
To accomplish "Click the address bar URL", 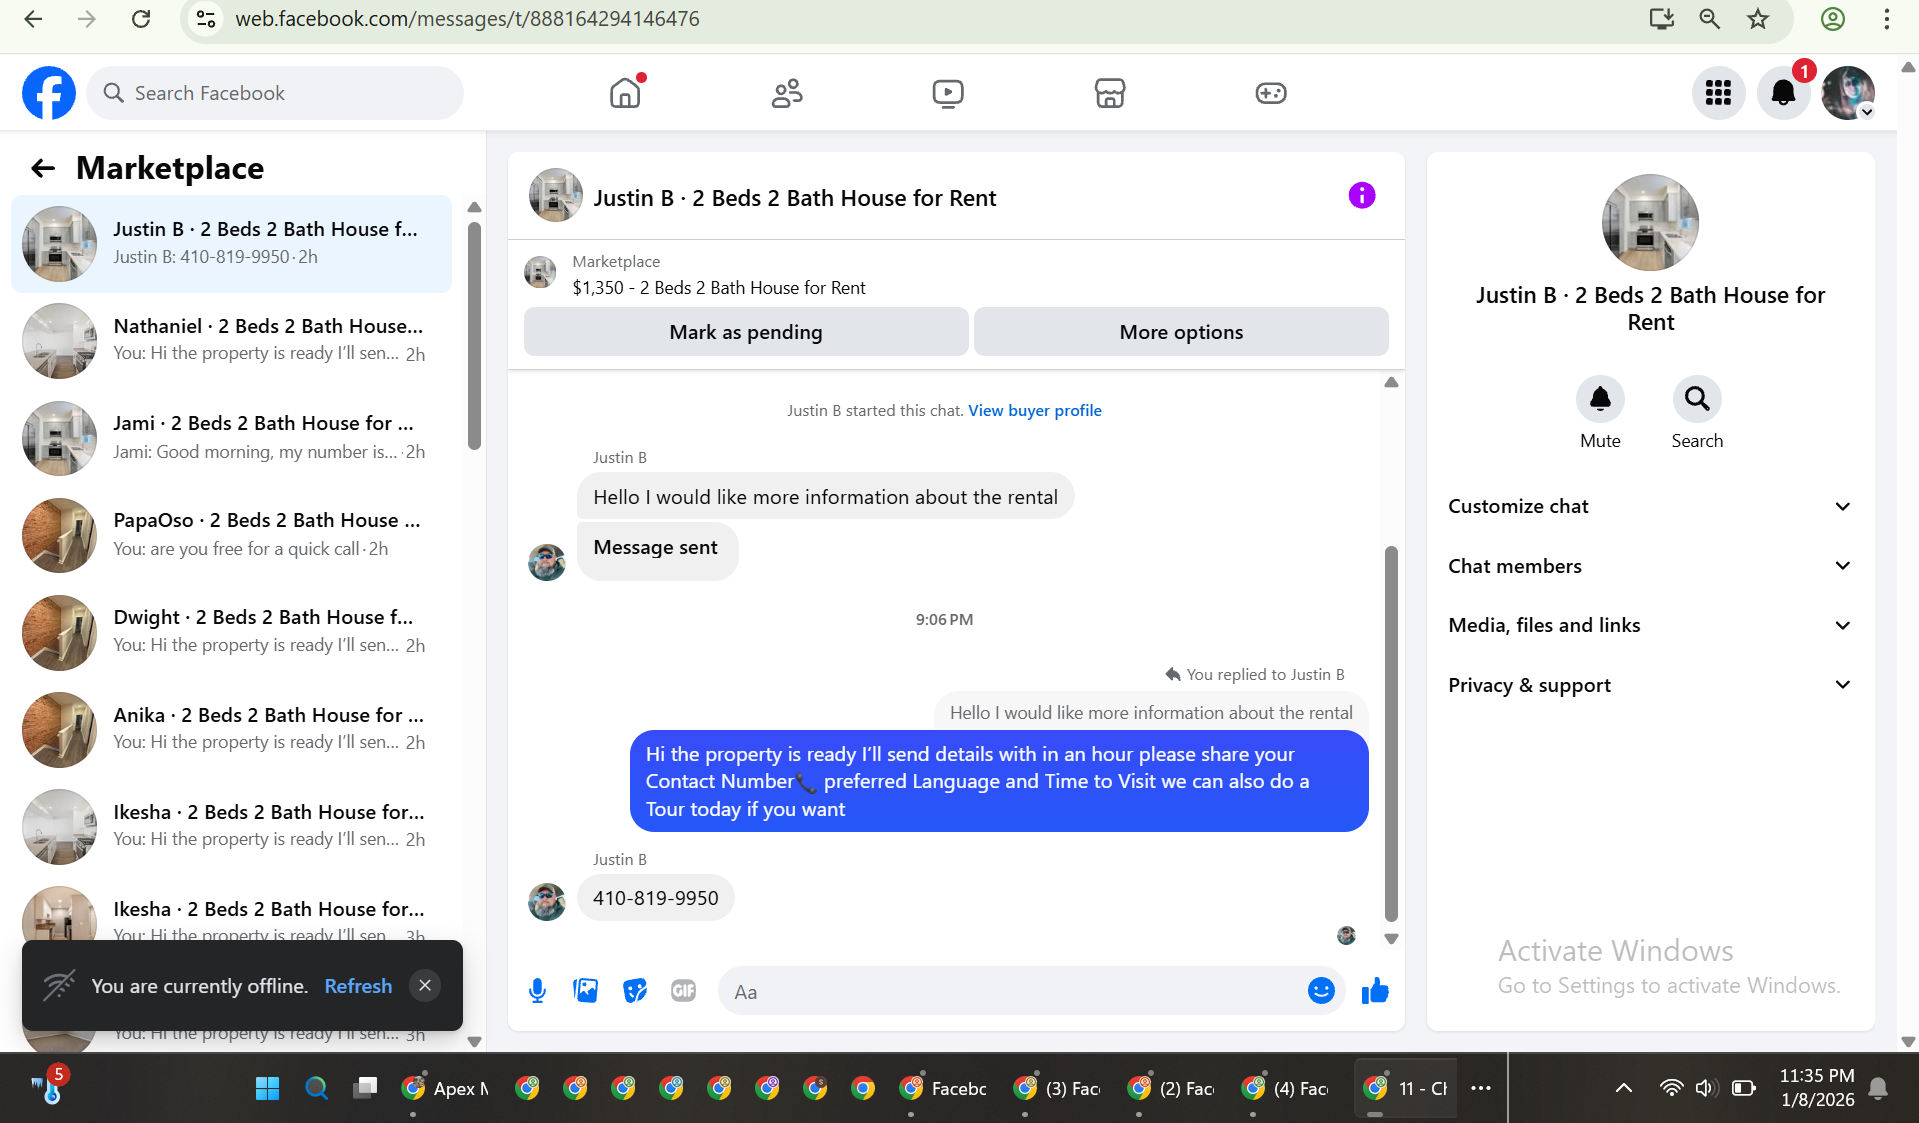I will (x=467, y=19).
